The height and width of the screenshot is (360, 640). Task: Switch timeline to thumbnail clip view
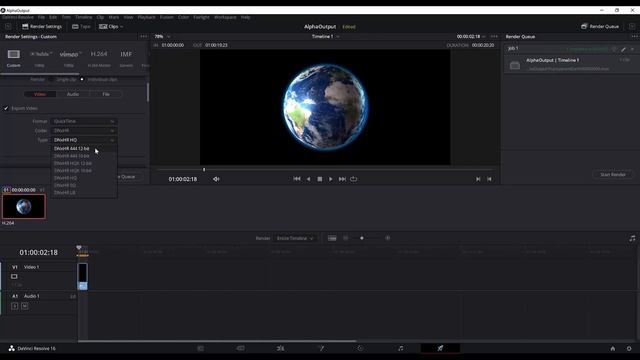(x=332, y=238)
